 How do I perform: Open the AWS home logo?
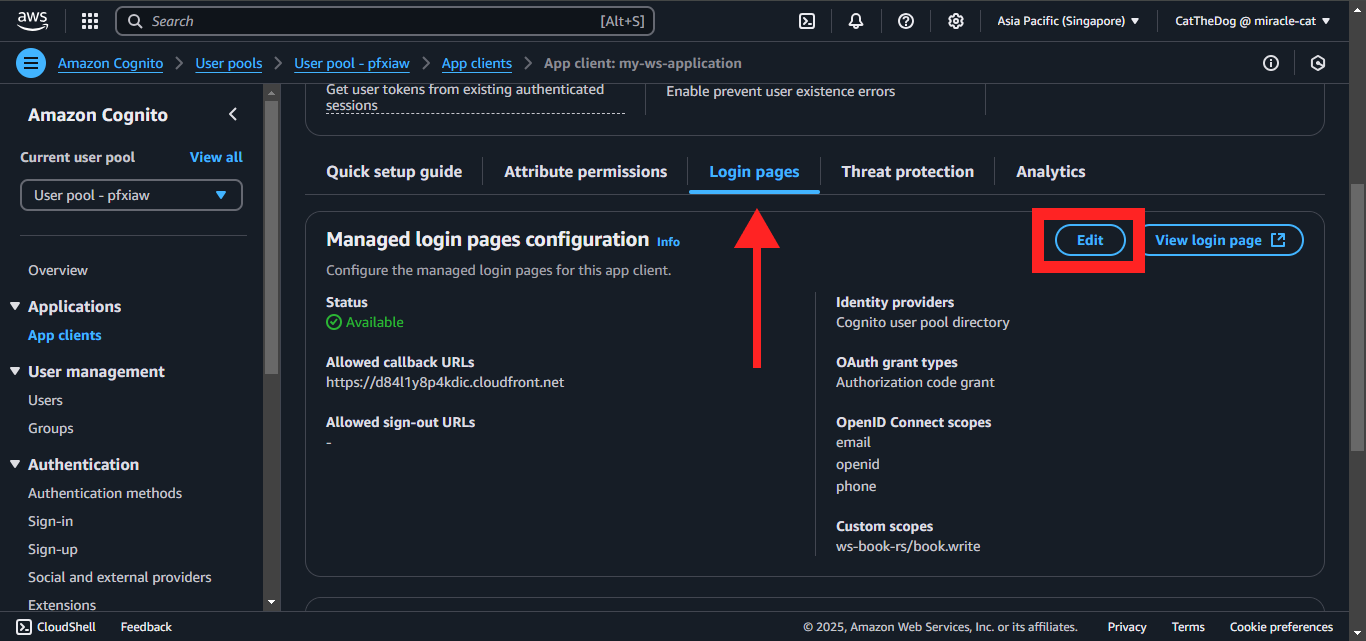point(33,20)
